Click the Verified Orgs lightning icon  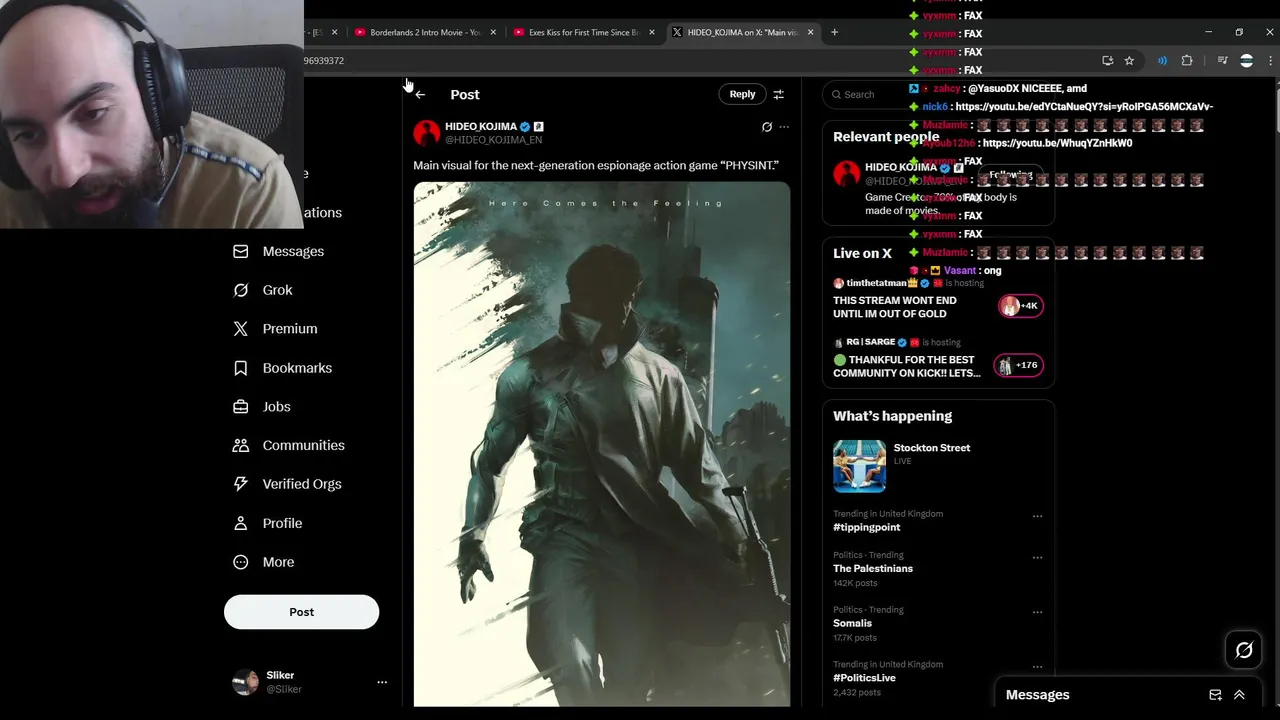(x=240, y=484)
